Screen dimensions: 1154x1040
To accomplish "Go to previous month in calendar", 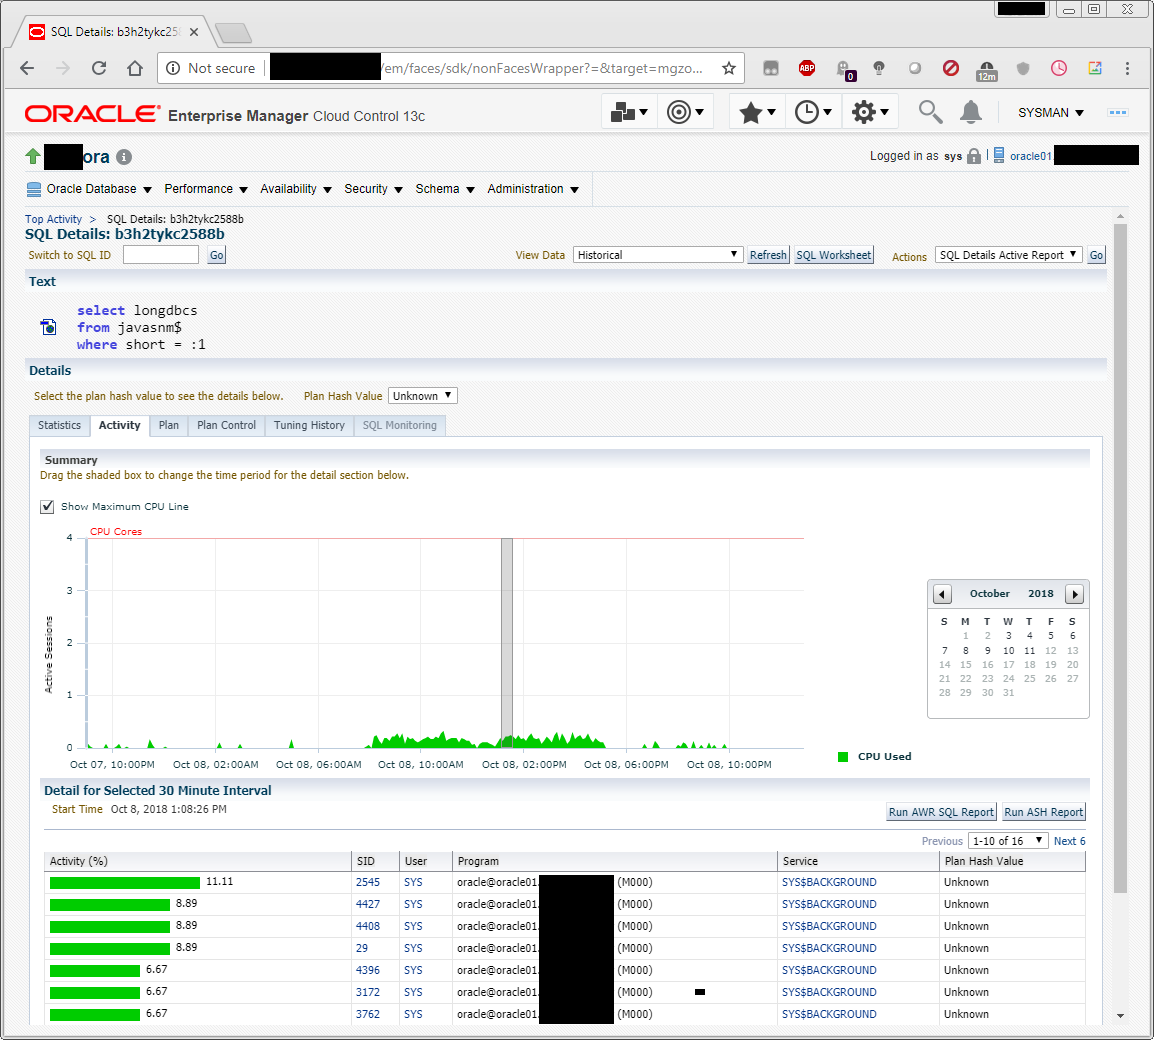I will [x=942, y=594].
